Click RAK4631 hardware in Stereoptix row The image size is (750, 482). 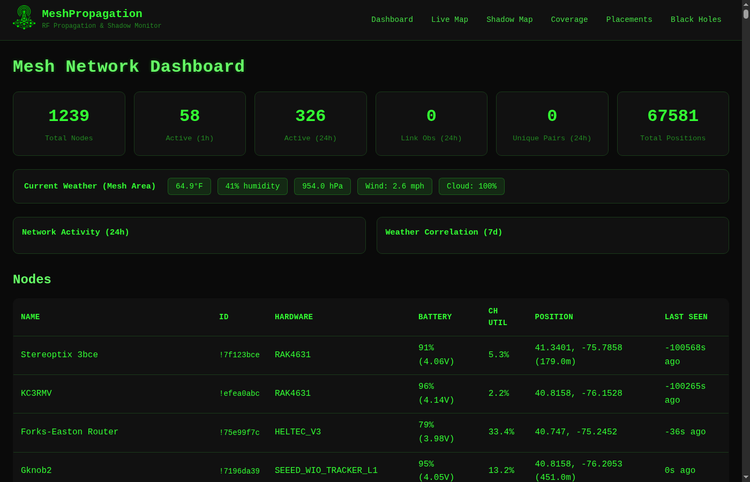click(292, 355)
